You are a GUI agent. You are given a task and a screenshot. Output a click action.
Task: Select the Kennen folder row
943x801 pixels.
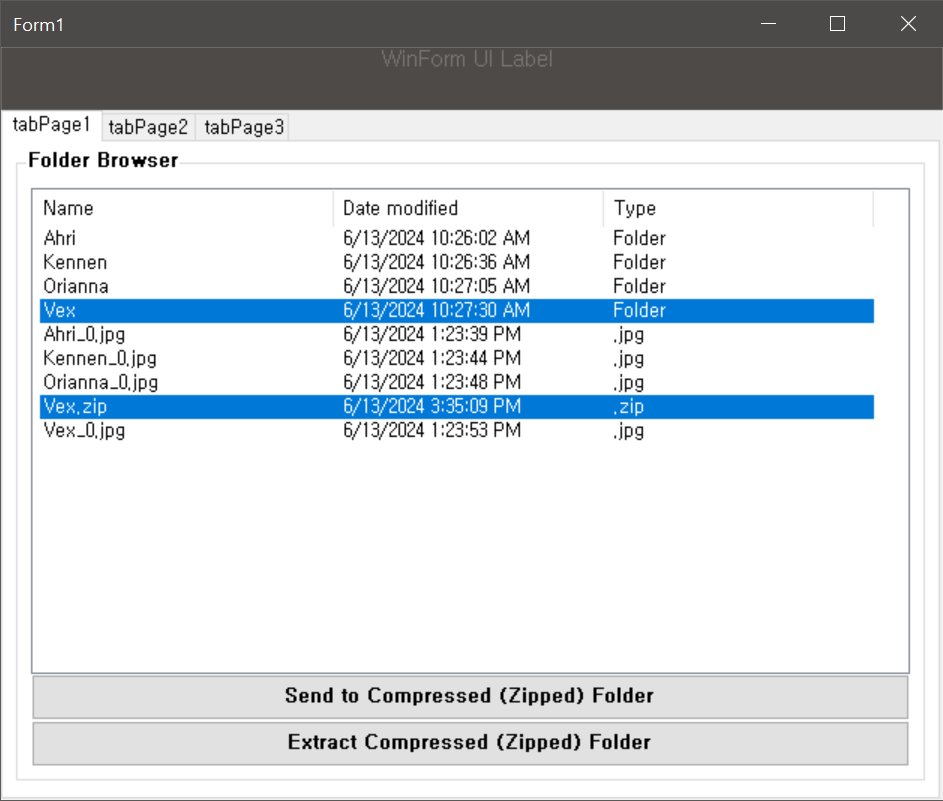click(x=457, y=262)
